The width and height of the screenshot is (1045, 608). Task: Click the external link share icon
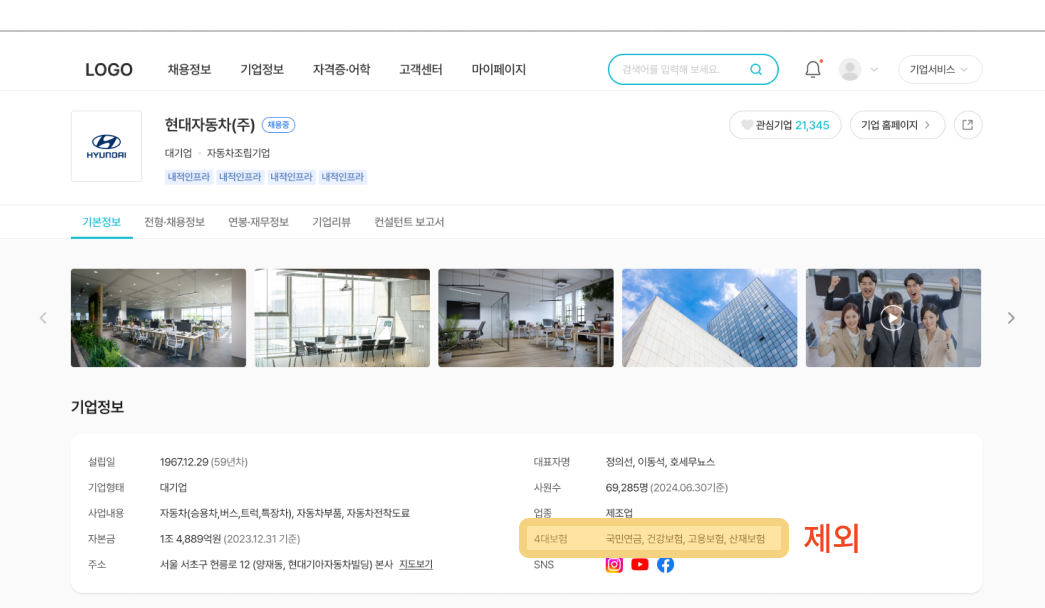coord(967,125)
